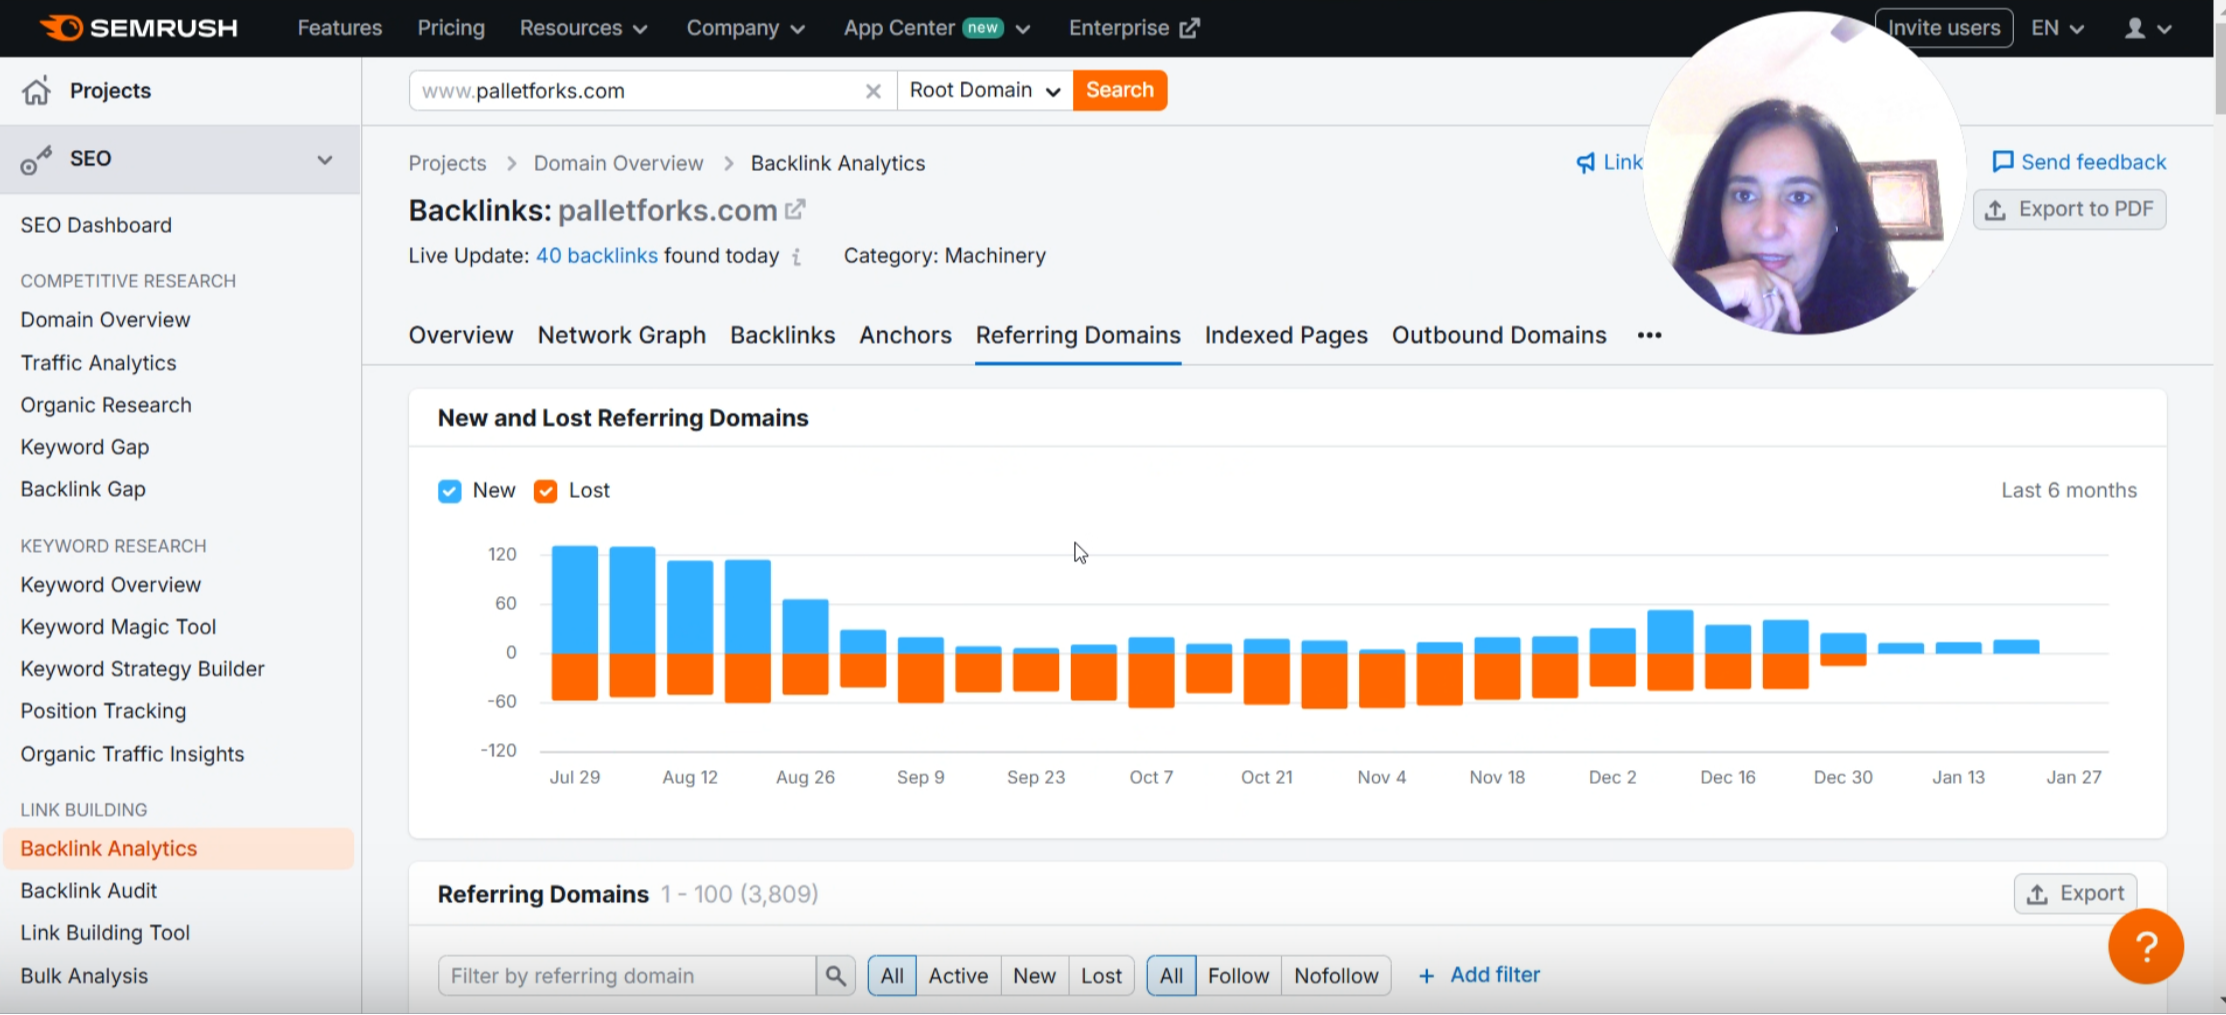
Task: Toggle the Lost checkbox in chart legend
Action: click(x=546, y=491)
